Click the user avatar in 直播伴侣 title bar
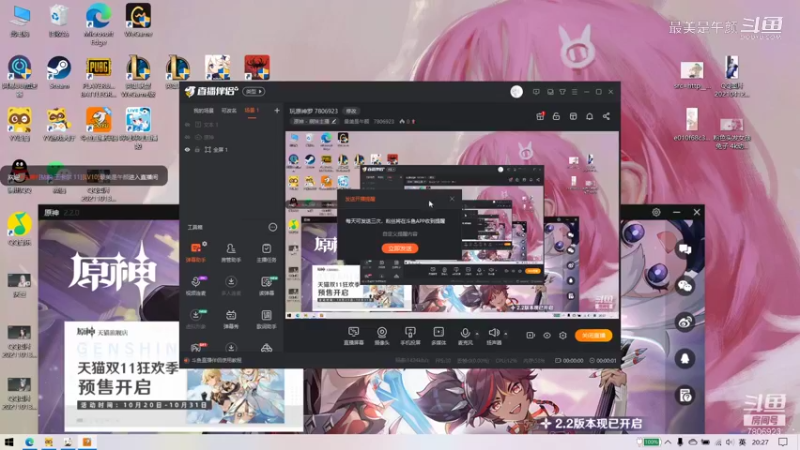This screenshot has width=800, height=450. [516, 92]
